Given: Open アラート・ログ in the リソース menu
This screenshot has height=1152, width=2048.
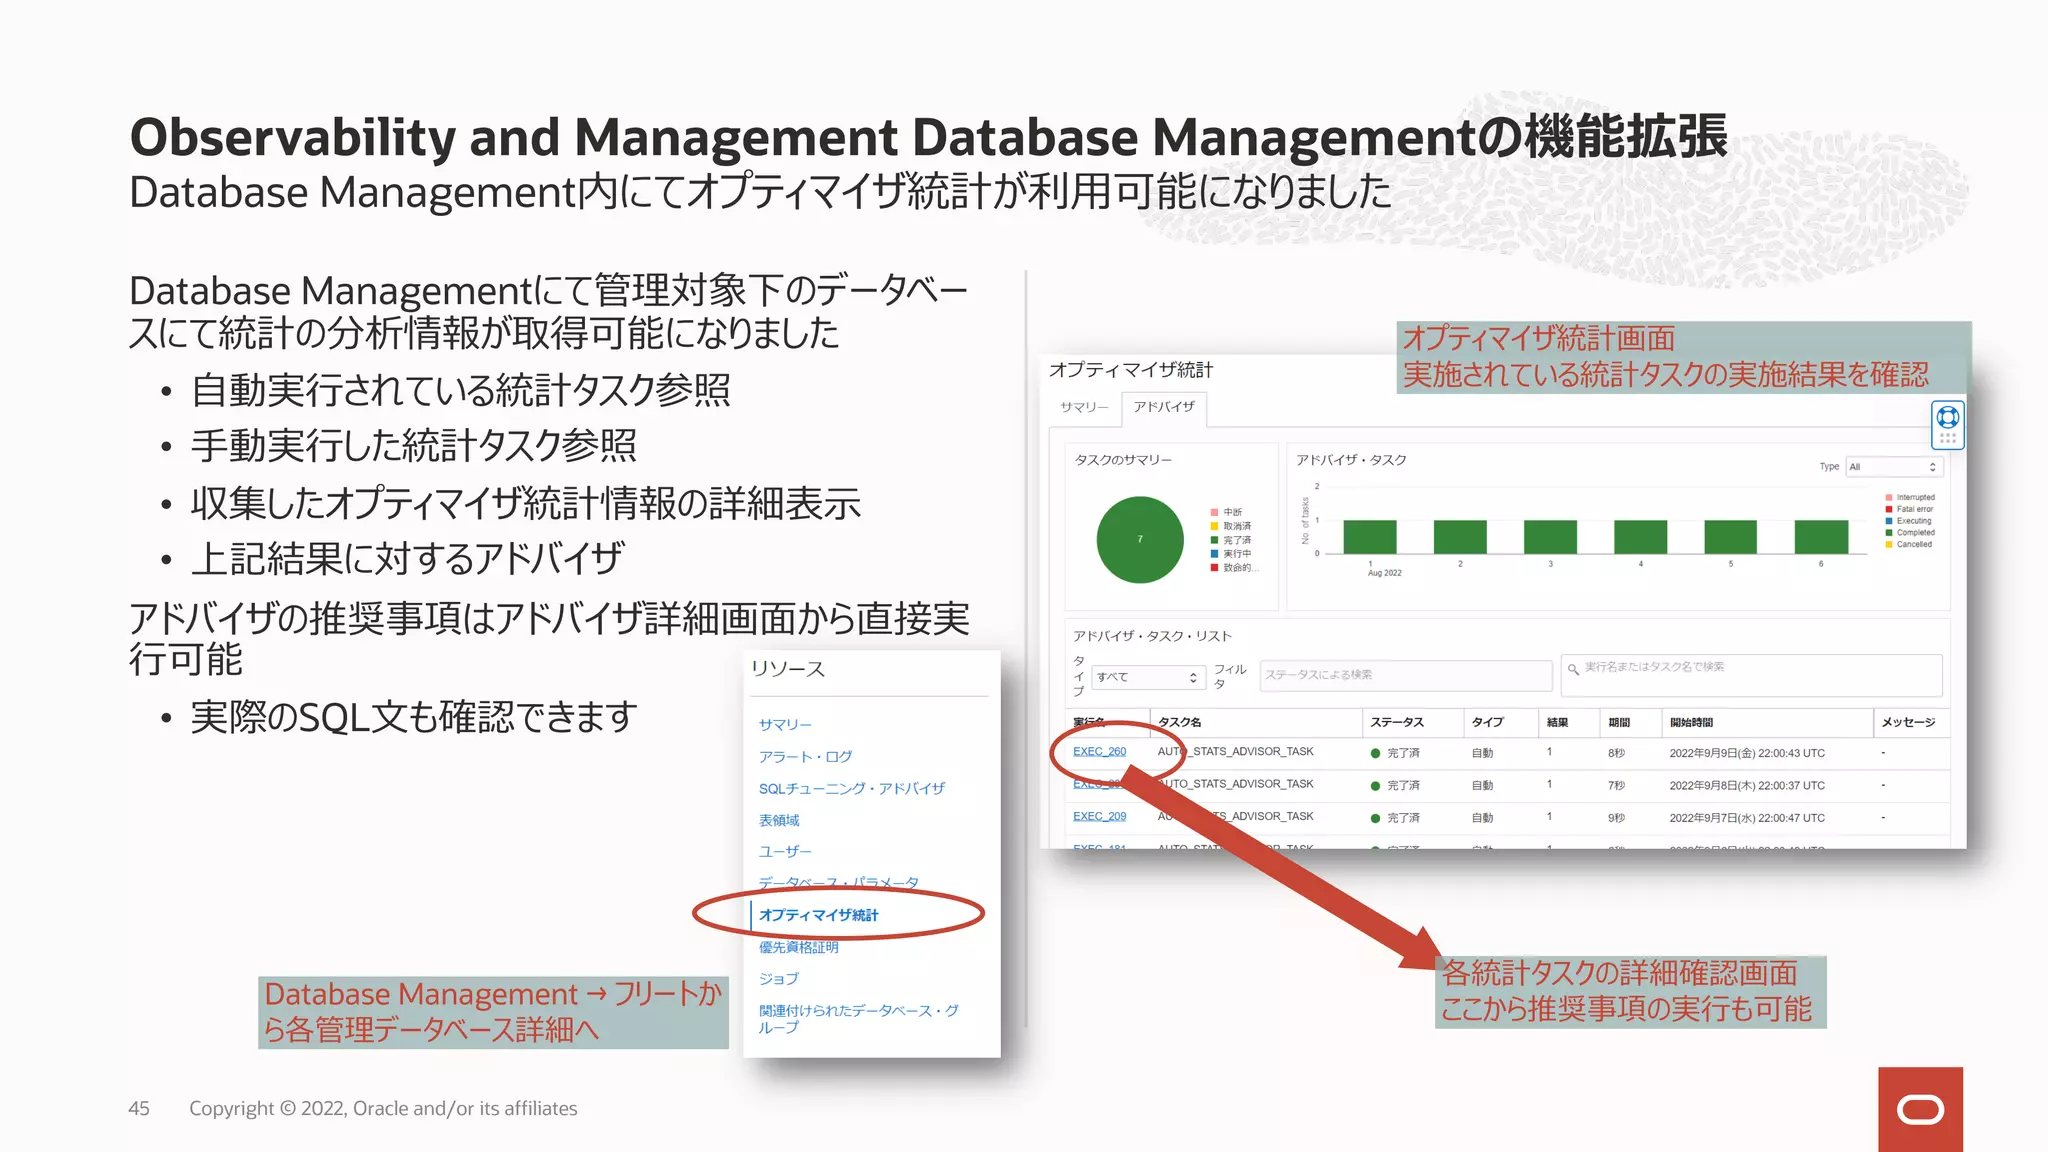Looking at the screenshot, I should pyautogui.click(x=805, y=756).
